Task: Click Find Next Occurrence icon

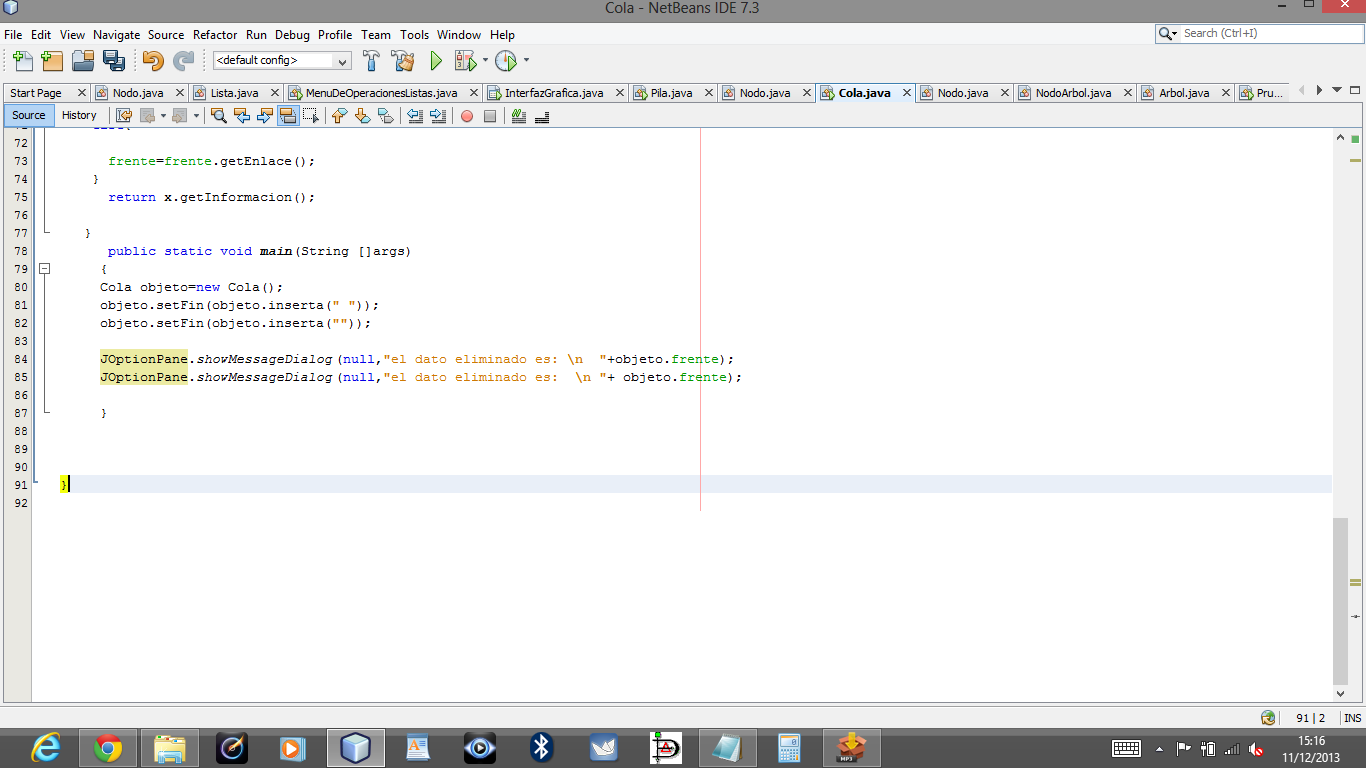Action: pyautogui.click(x=265, y=116)
